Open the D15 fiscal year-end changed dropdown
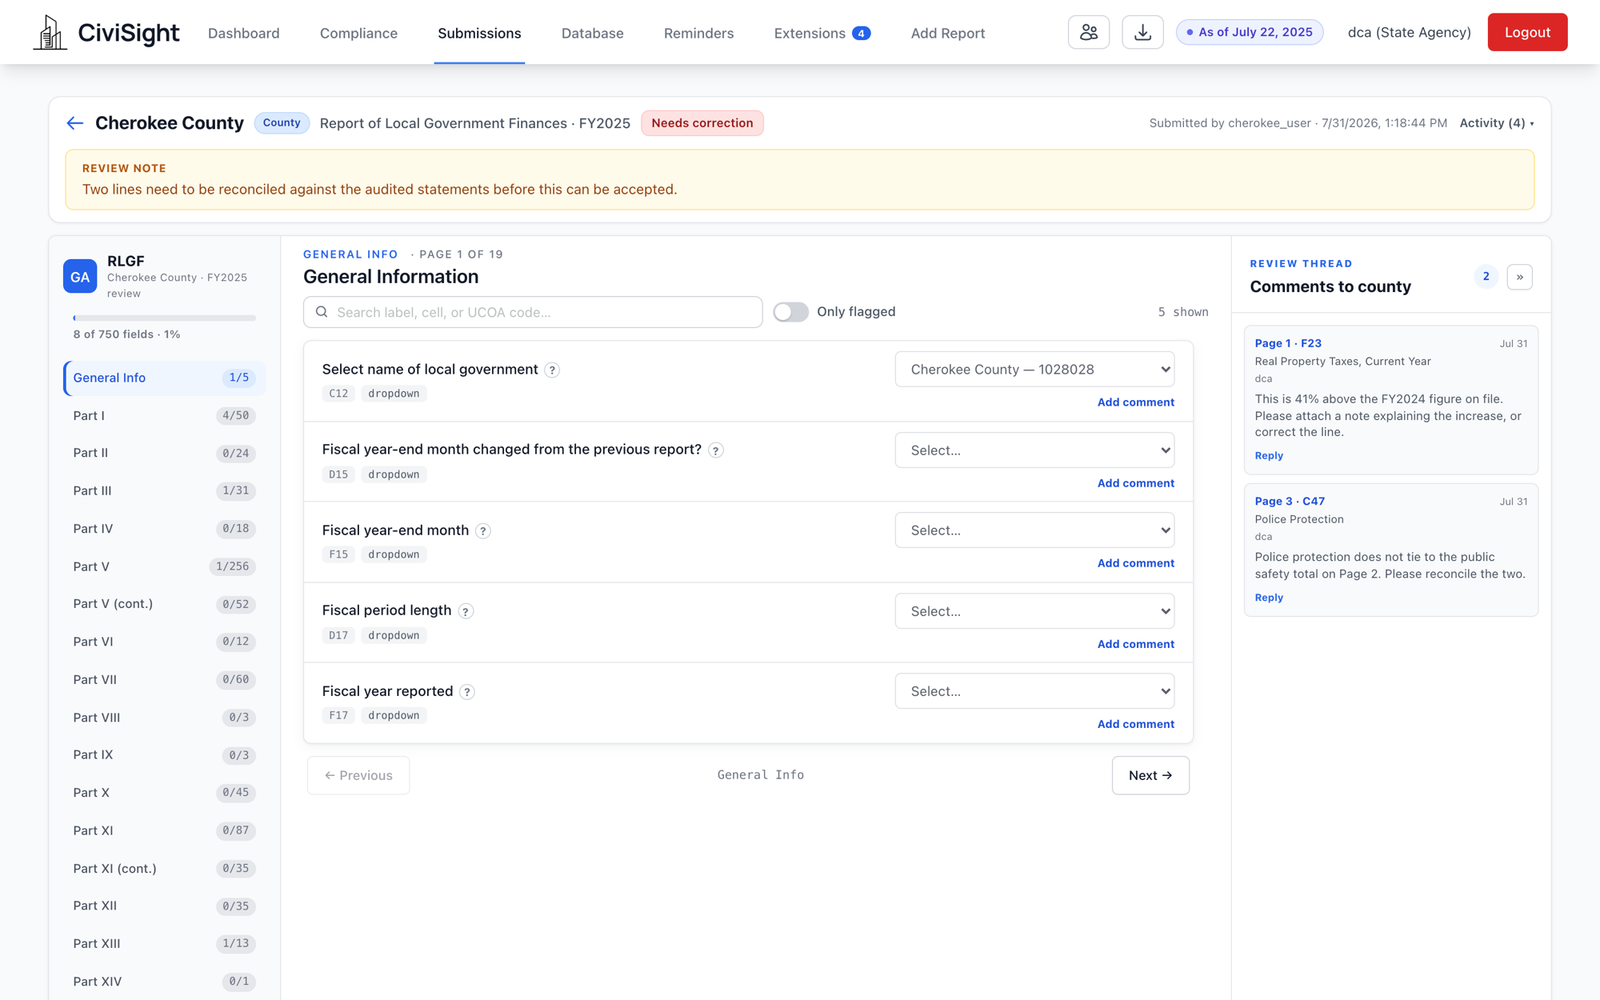Image resolution: width=1600 pixels, height=1000 pixels. [x=1035, y=450]
